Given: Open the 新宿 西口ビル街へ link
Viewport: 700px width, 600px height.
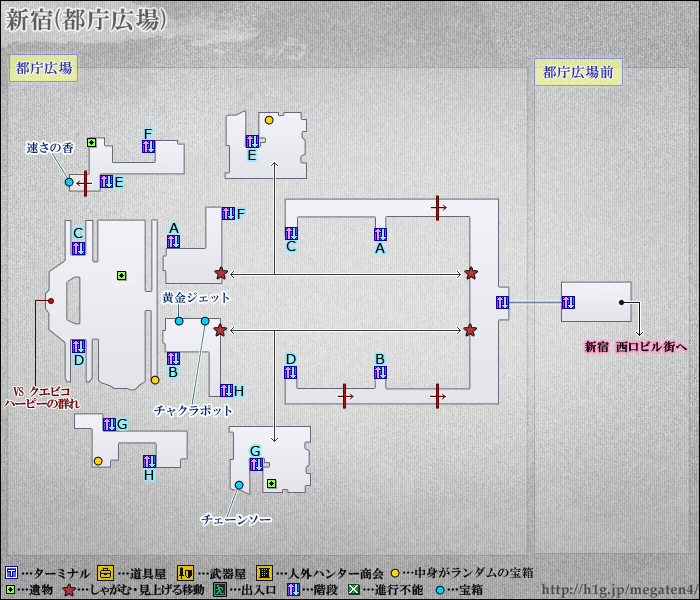Looking at the screenshot, I should click(x=636, y=347).
